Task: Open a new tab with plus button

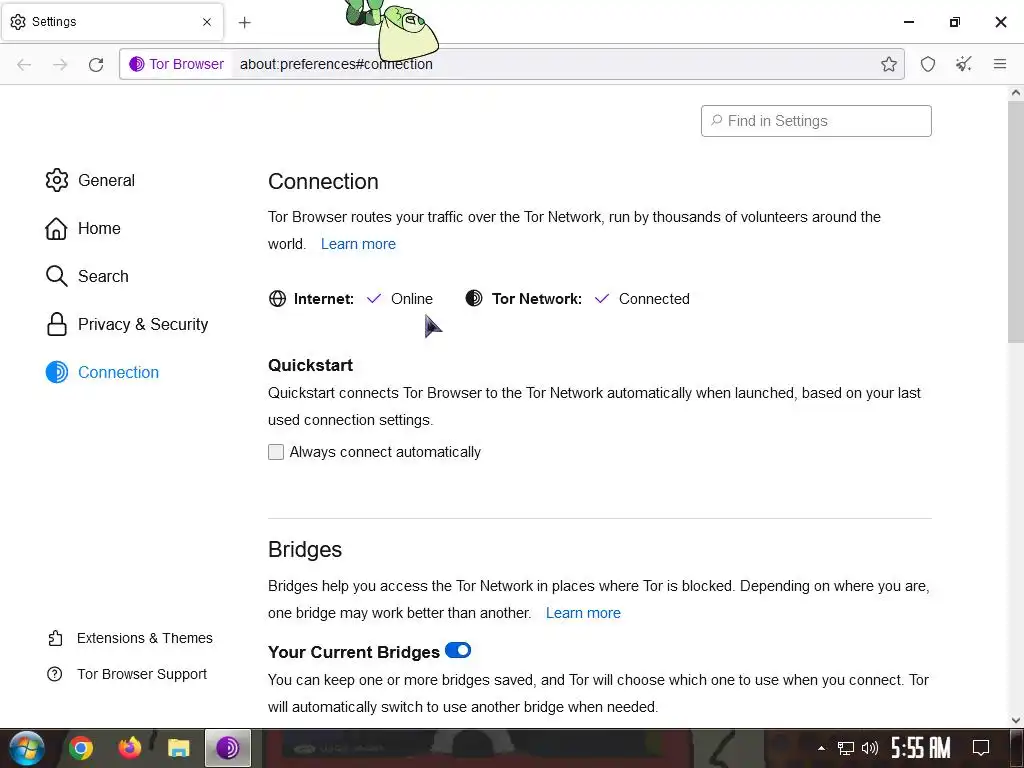Action: point(244,22)
